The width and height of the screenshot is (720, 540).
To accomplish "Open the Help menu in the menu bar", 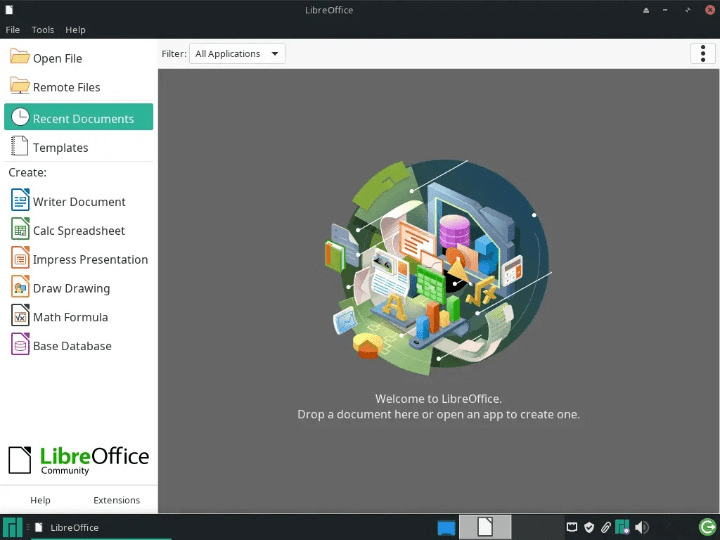I will click(75, 30).
